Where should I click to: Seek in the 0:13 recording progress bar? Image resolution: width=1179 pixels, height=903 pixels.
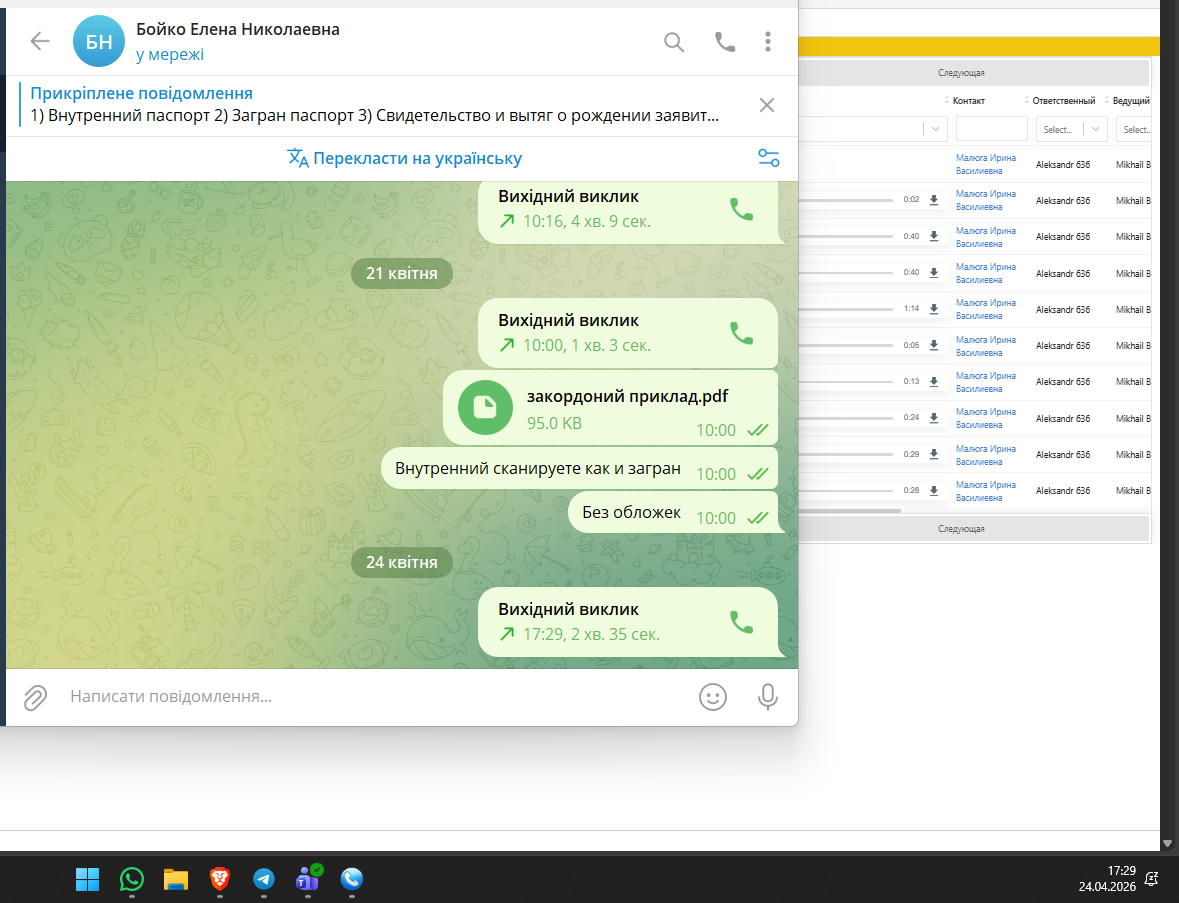coord(846,382)
